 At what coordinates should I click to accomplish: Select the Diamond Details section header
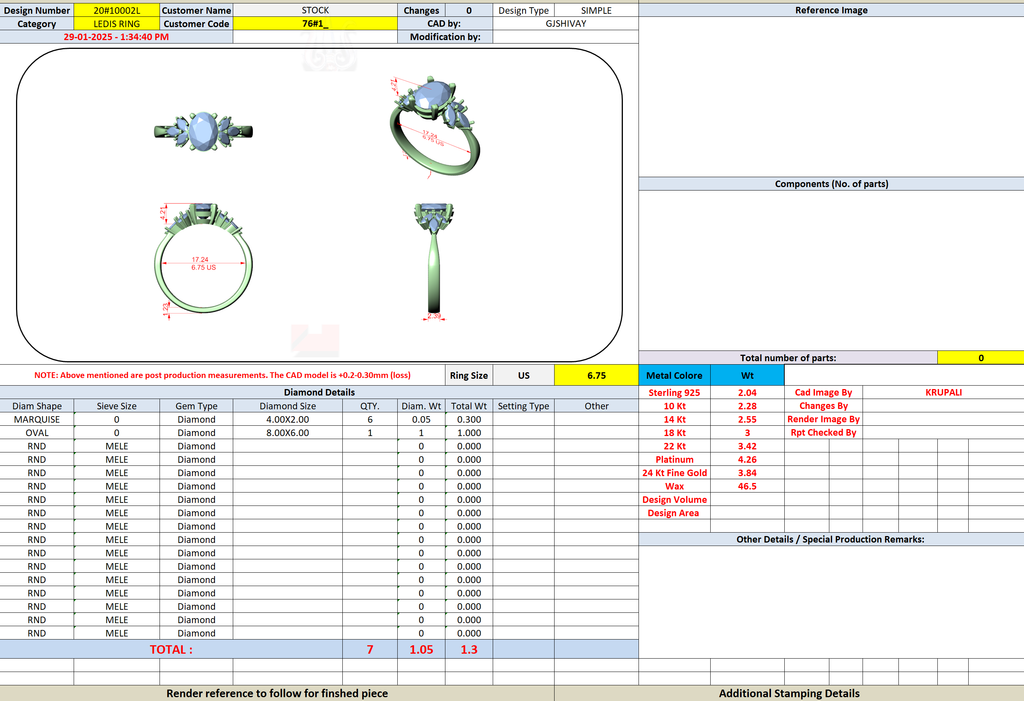(x=319, y=393)
